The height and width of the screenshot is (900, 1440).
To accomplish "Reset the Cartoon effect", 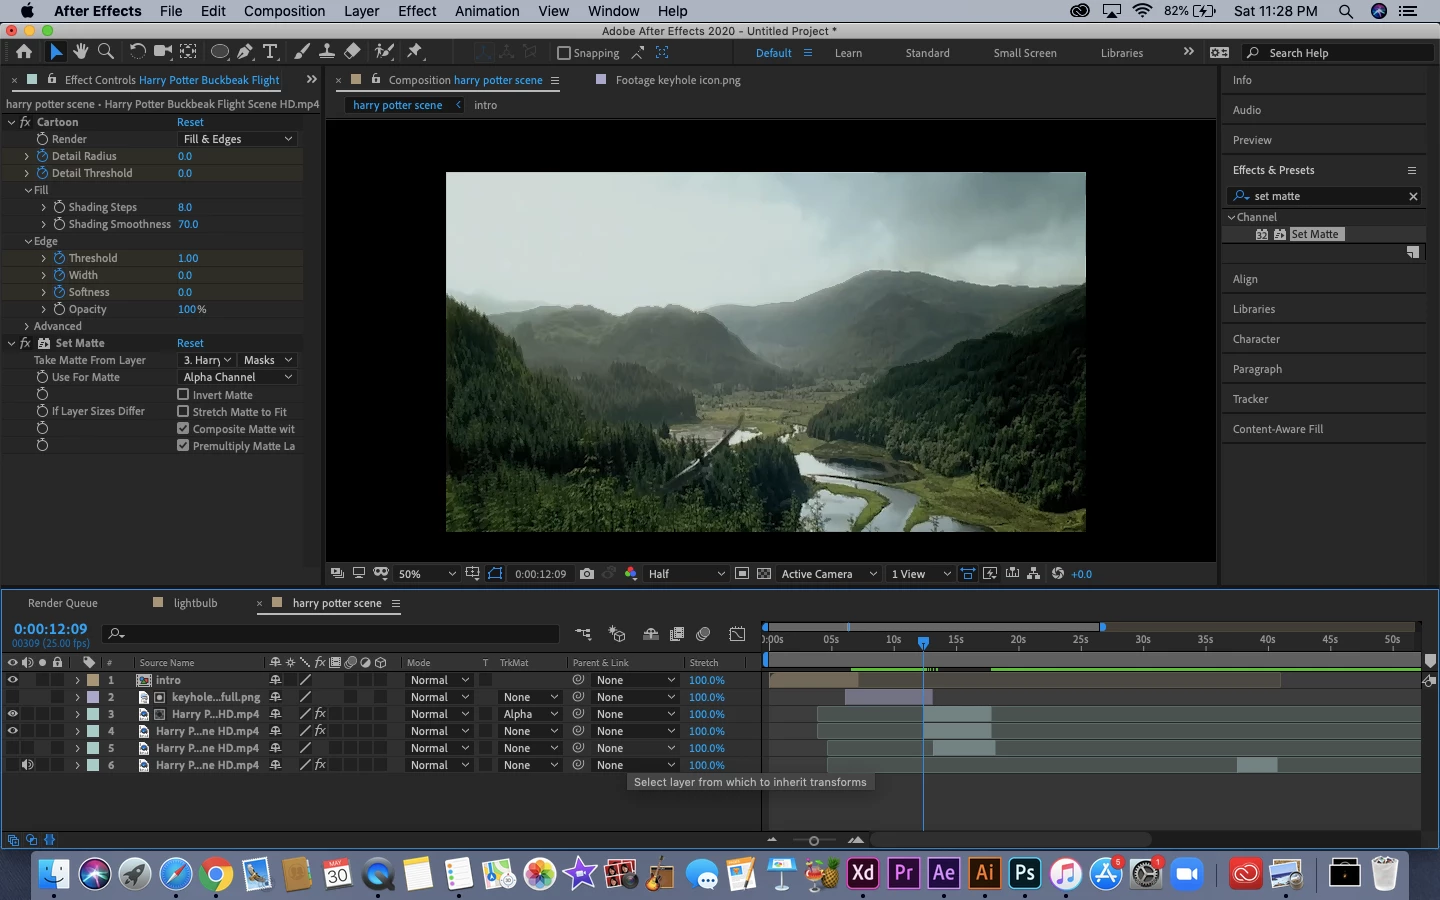I will click(x=190, y=122).
